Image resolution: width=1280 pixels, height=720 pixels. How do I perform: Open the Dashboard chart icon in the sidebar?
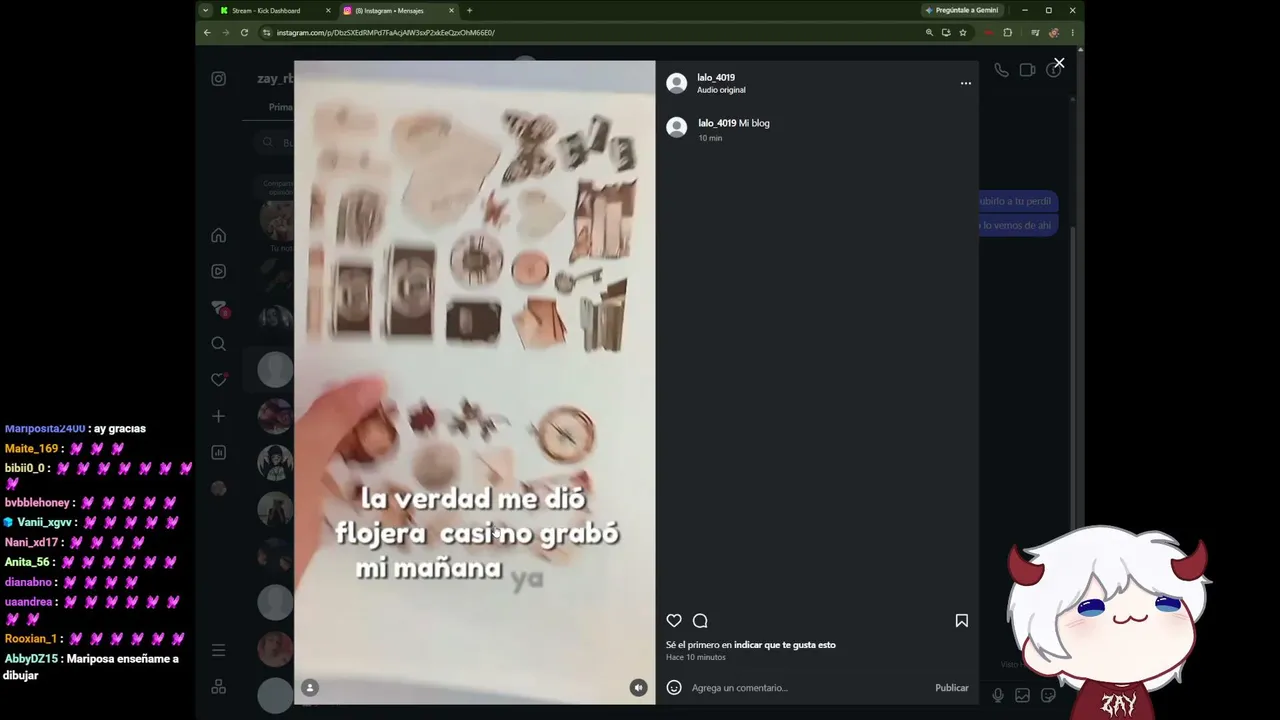tap(219, 452)
